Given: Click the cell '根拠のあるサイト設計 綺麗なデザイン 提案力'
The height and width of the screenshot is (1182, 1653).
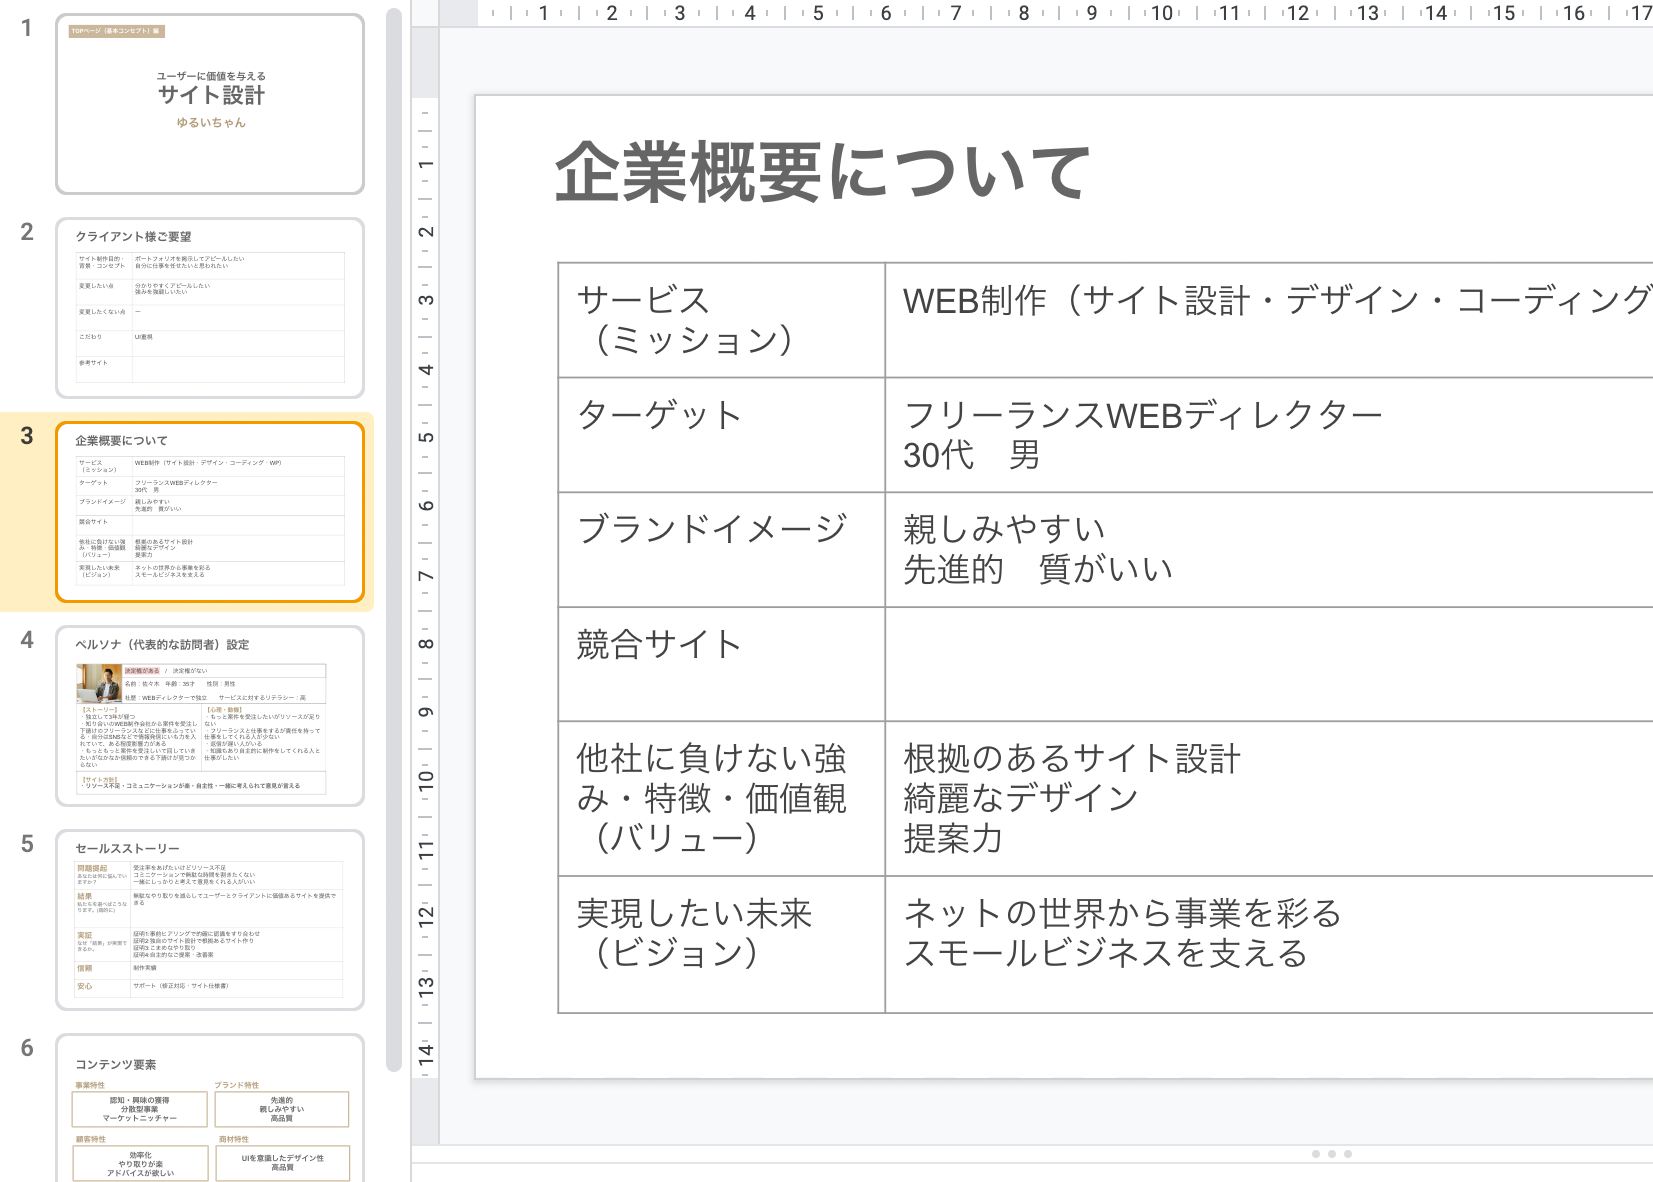Looking at the screenshot, I should tap(1269, 799).
